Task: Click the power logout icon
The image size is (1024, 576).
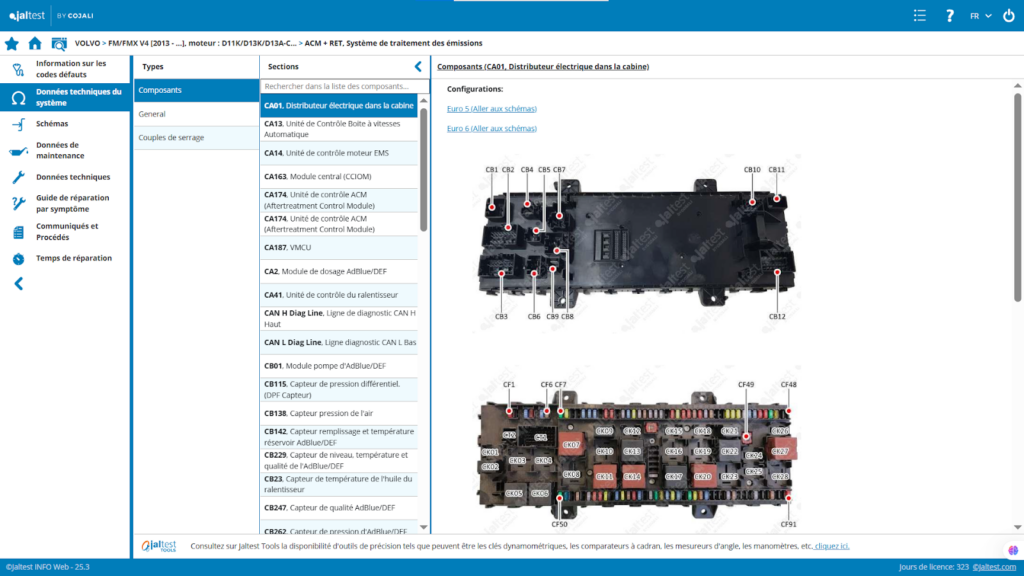Action: pos(1008,15)
